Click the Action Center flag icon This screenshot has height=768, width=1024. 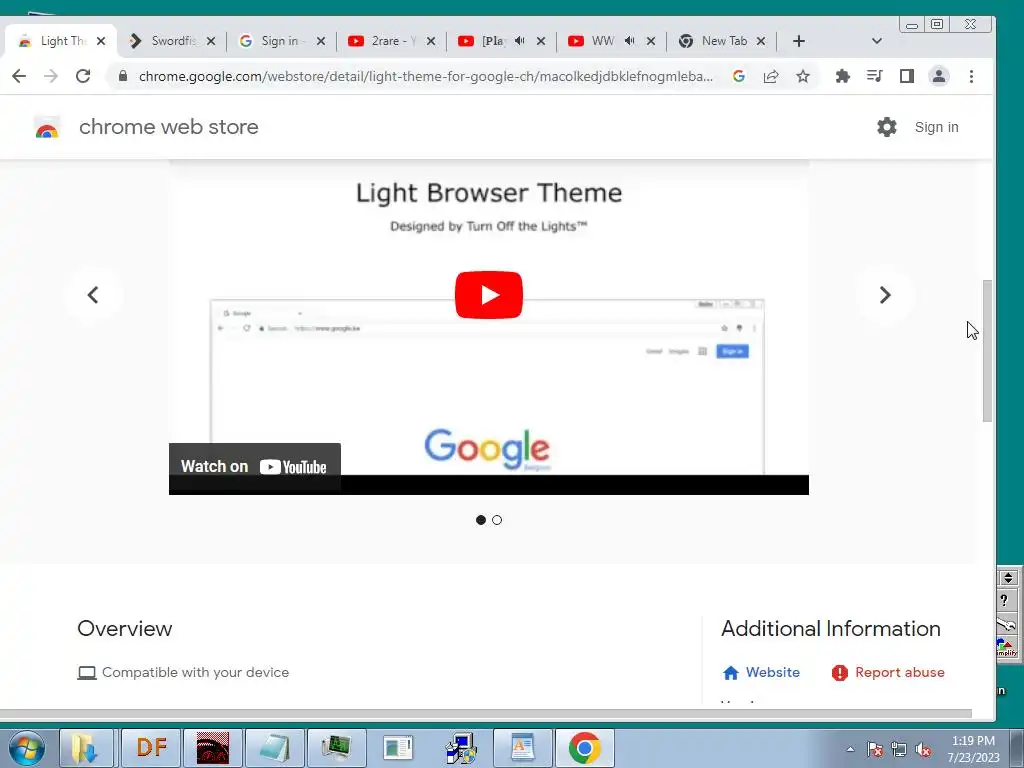point(874,750)
